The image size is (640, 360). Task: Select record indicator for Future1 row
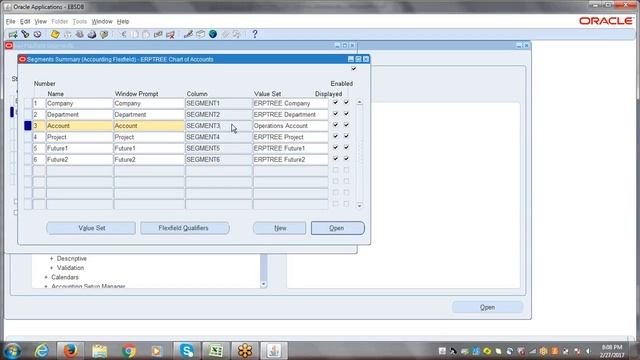click(x=28, y=148)
